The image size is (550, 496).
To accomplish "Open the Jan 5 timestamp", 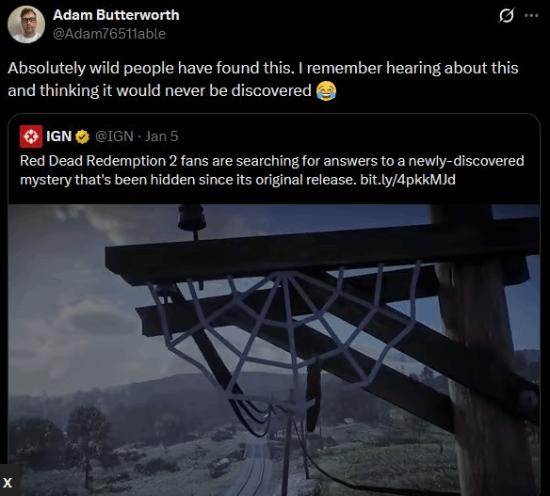I will (162, 136).
